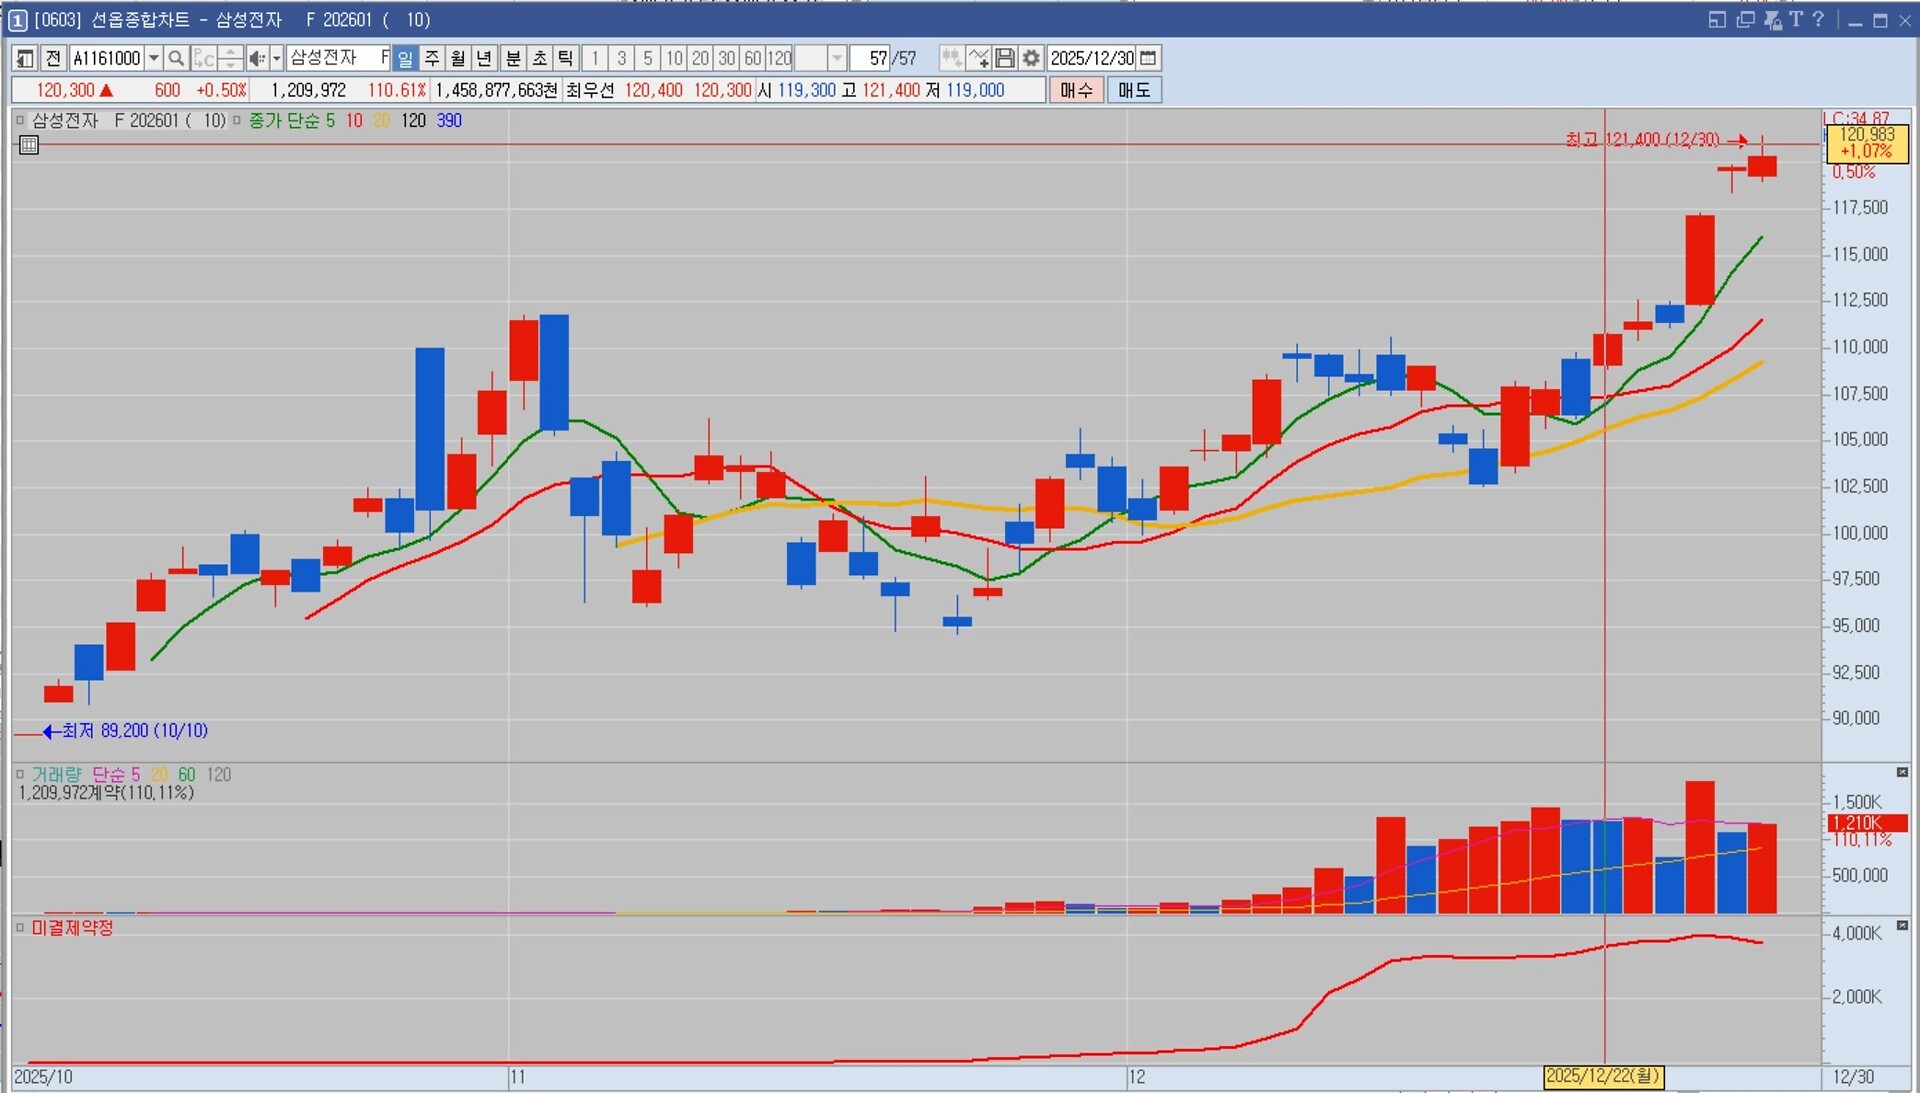
Task: Open the dropdown next to speaker icon
Action: (277, 58)
